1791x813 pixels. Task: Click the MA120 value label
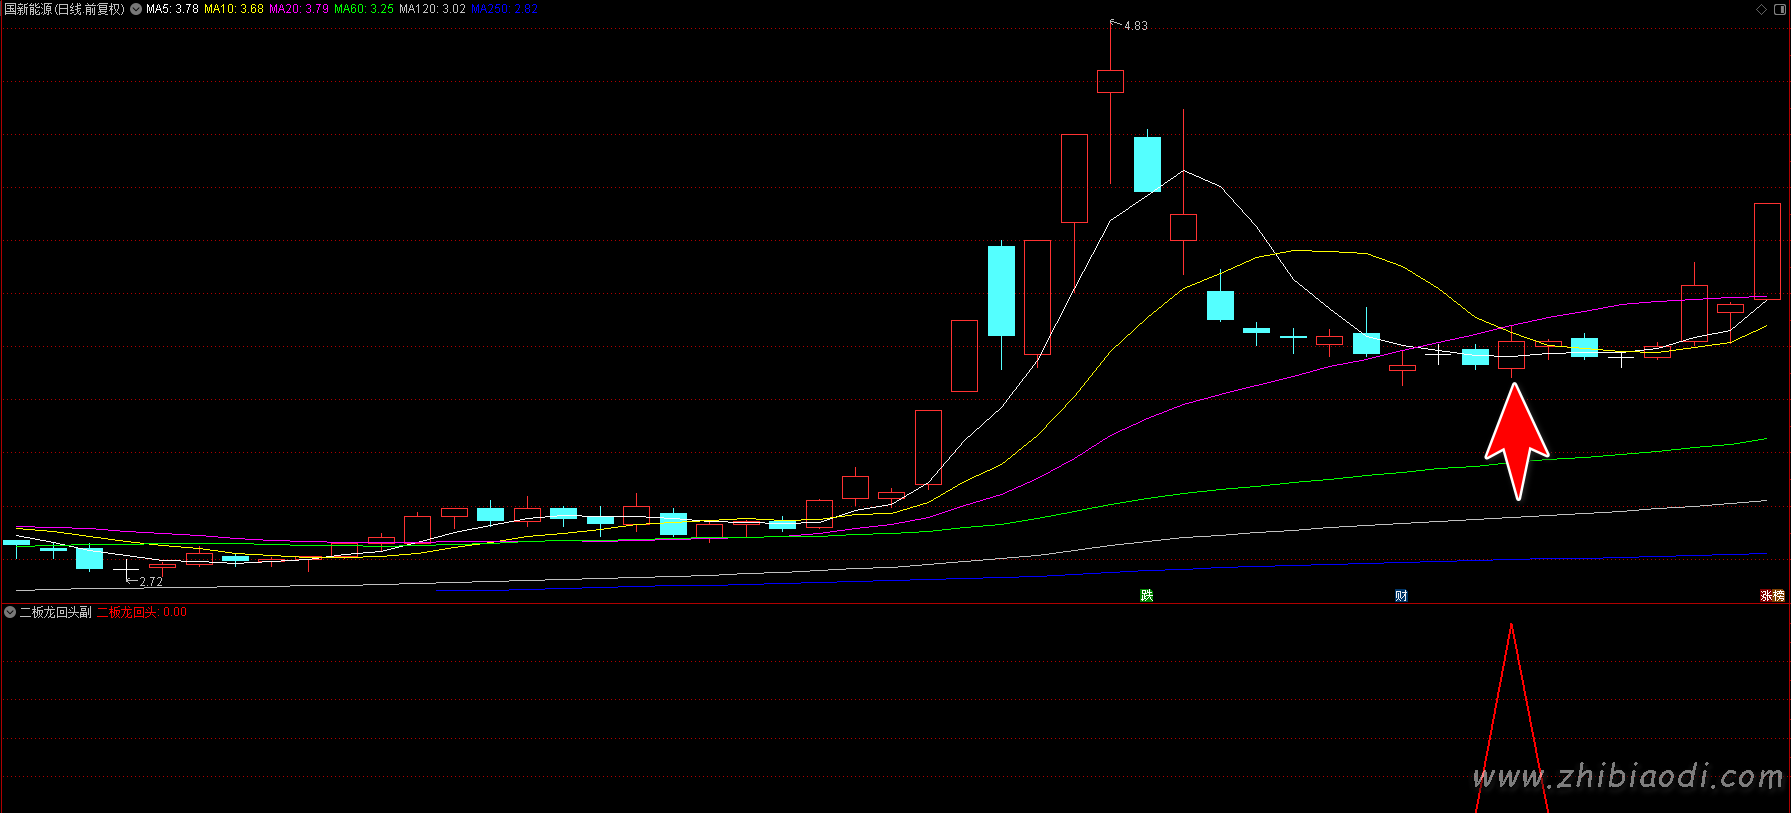pos(432,9)
